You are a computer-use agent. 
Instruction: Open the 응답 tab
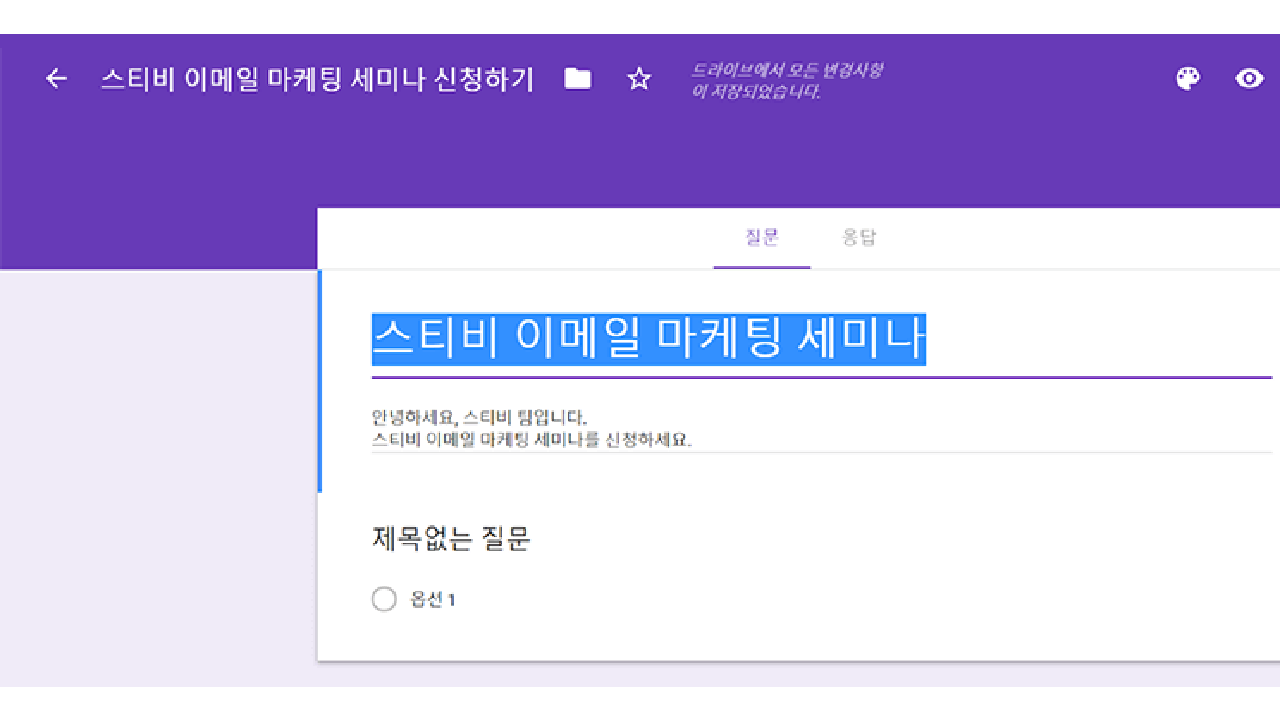pyautogui.click(x=859, y=238)
